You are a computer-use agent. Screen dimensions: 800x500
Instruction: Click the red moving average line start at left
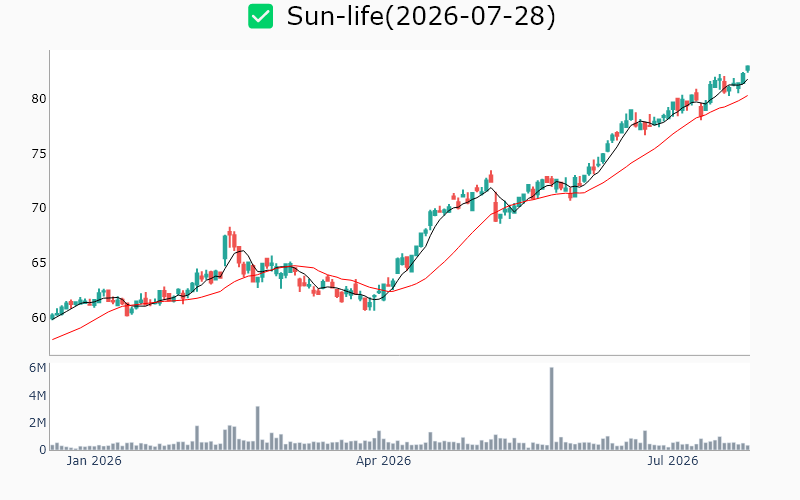coord(53,339)
